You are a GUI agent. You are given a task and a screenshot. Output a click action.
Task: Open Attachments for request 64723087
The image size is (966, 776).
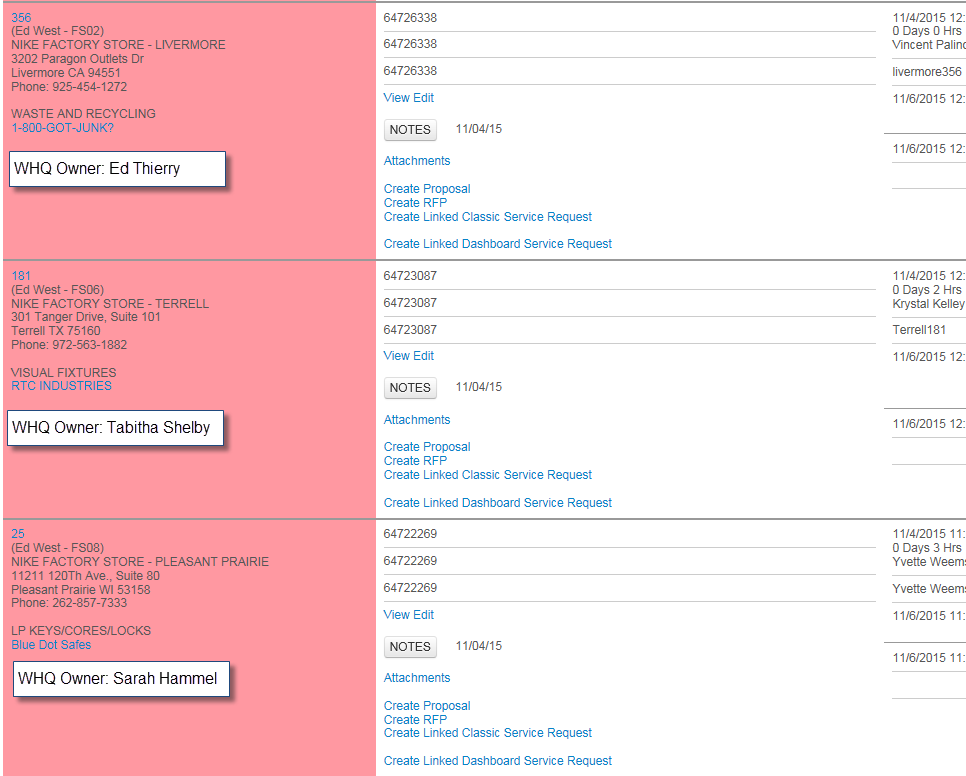417,420
